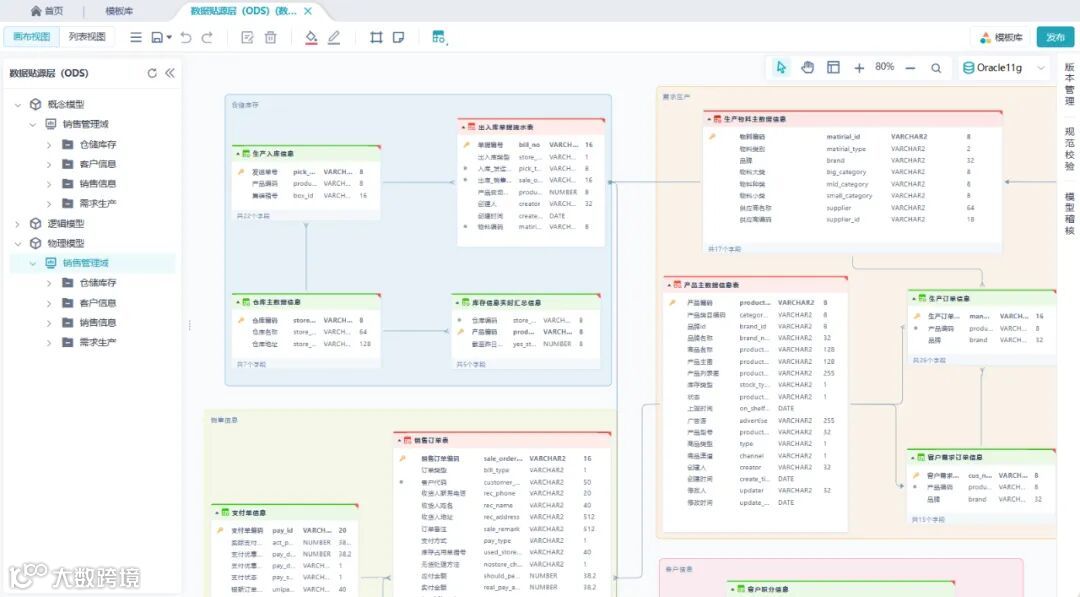Collapse the 生产入库信息 table with its triangle
This screenshot has width=1080, height=597.
pos(238,154)
